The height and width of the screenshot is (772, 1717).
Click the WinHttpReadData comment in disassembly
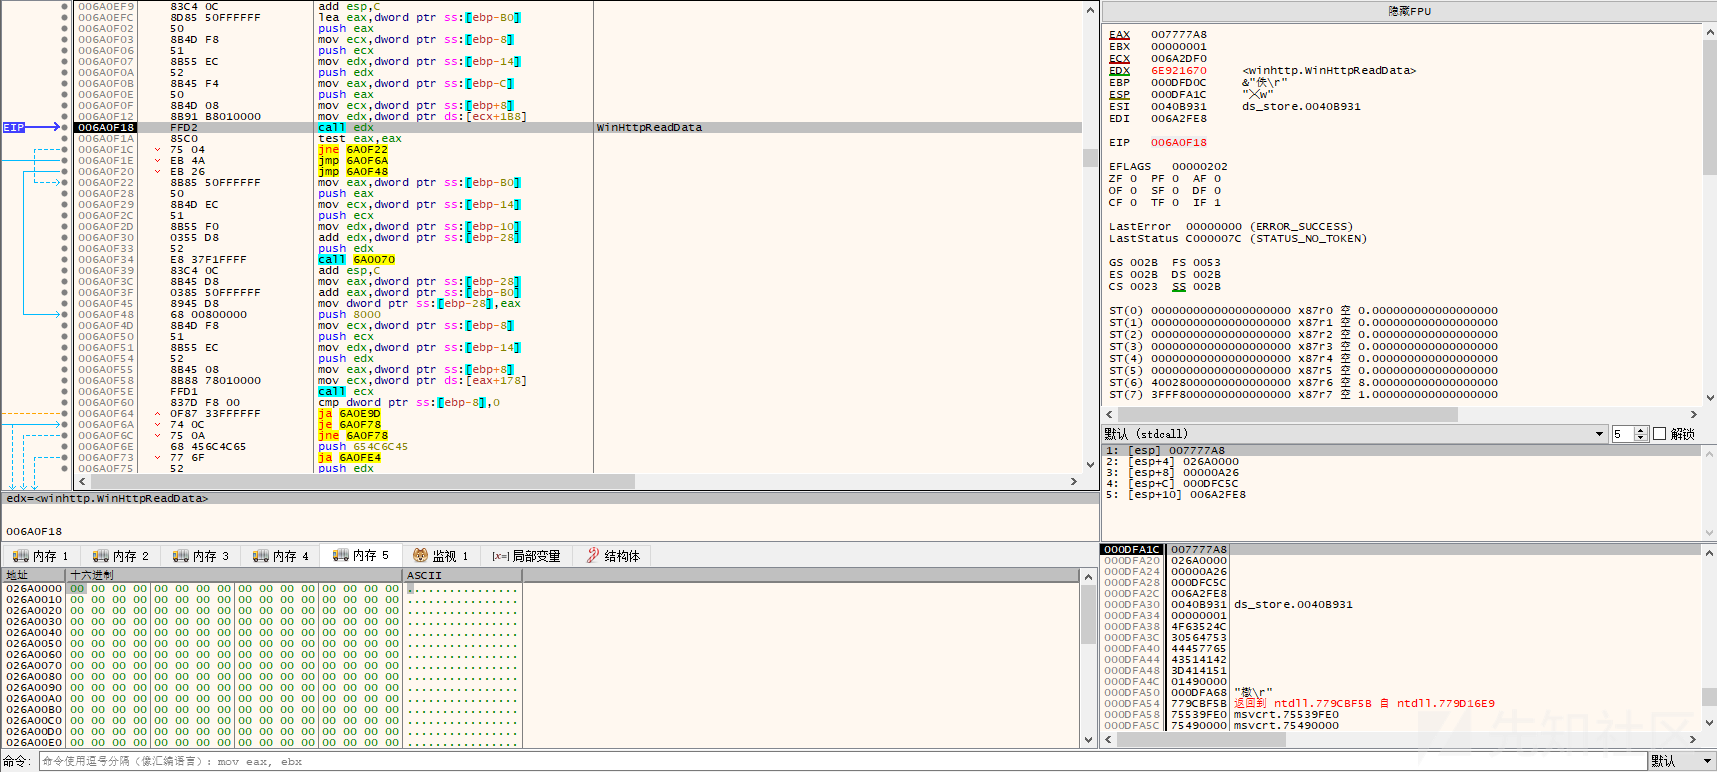pyautogui.click(x=649, y=128)
